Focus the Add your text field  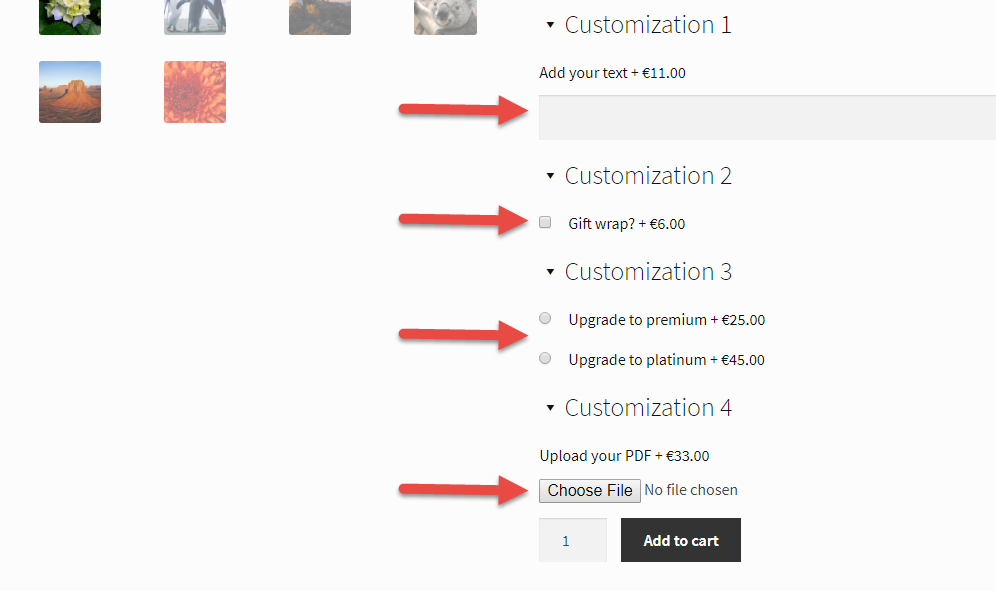tap(767, 118)
